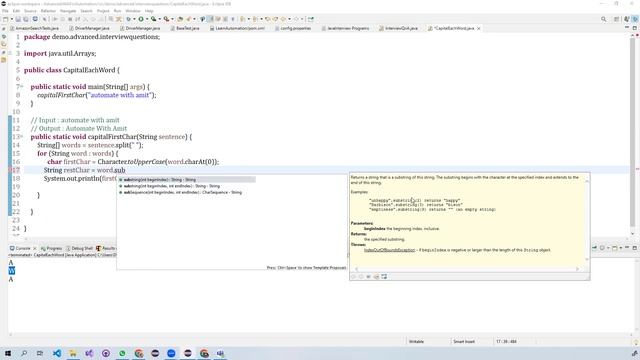
Task: Click the New file toolbar icon
Action: coord(5,19)
